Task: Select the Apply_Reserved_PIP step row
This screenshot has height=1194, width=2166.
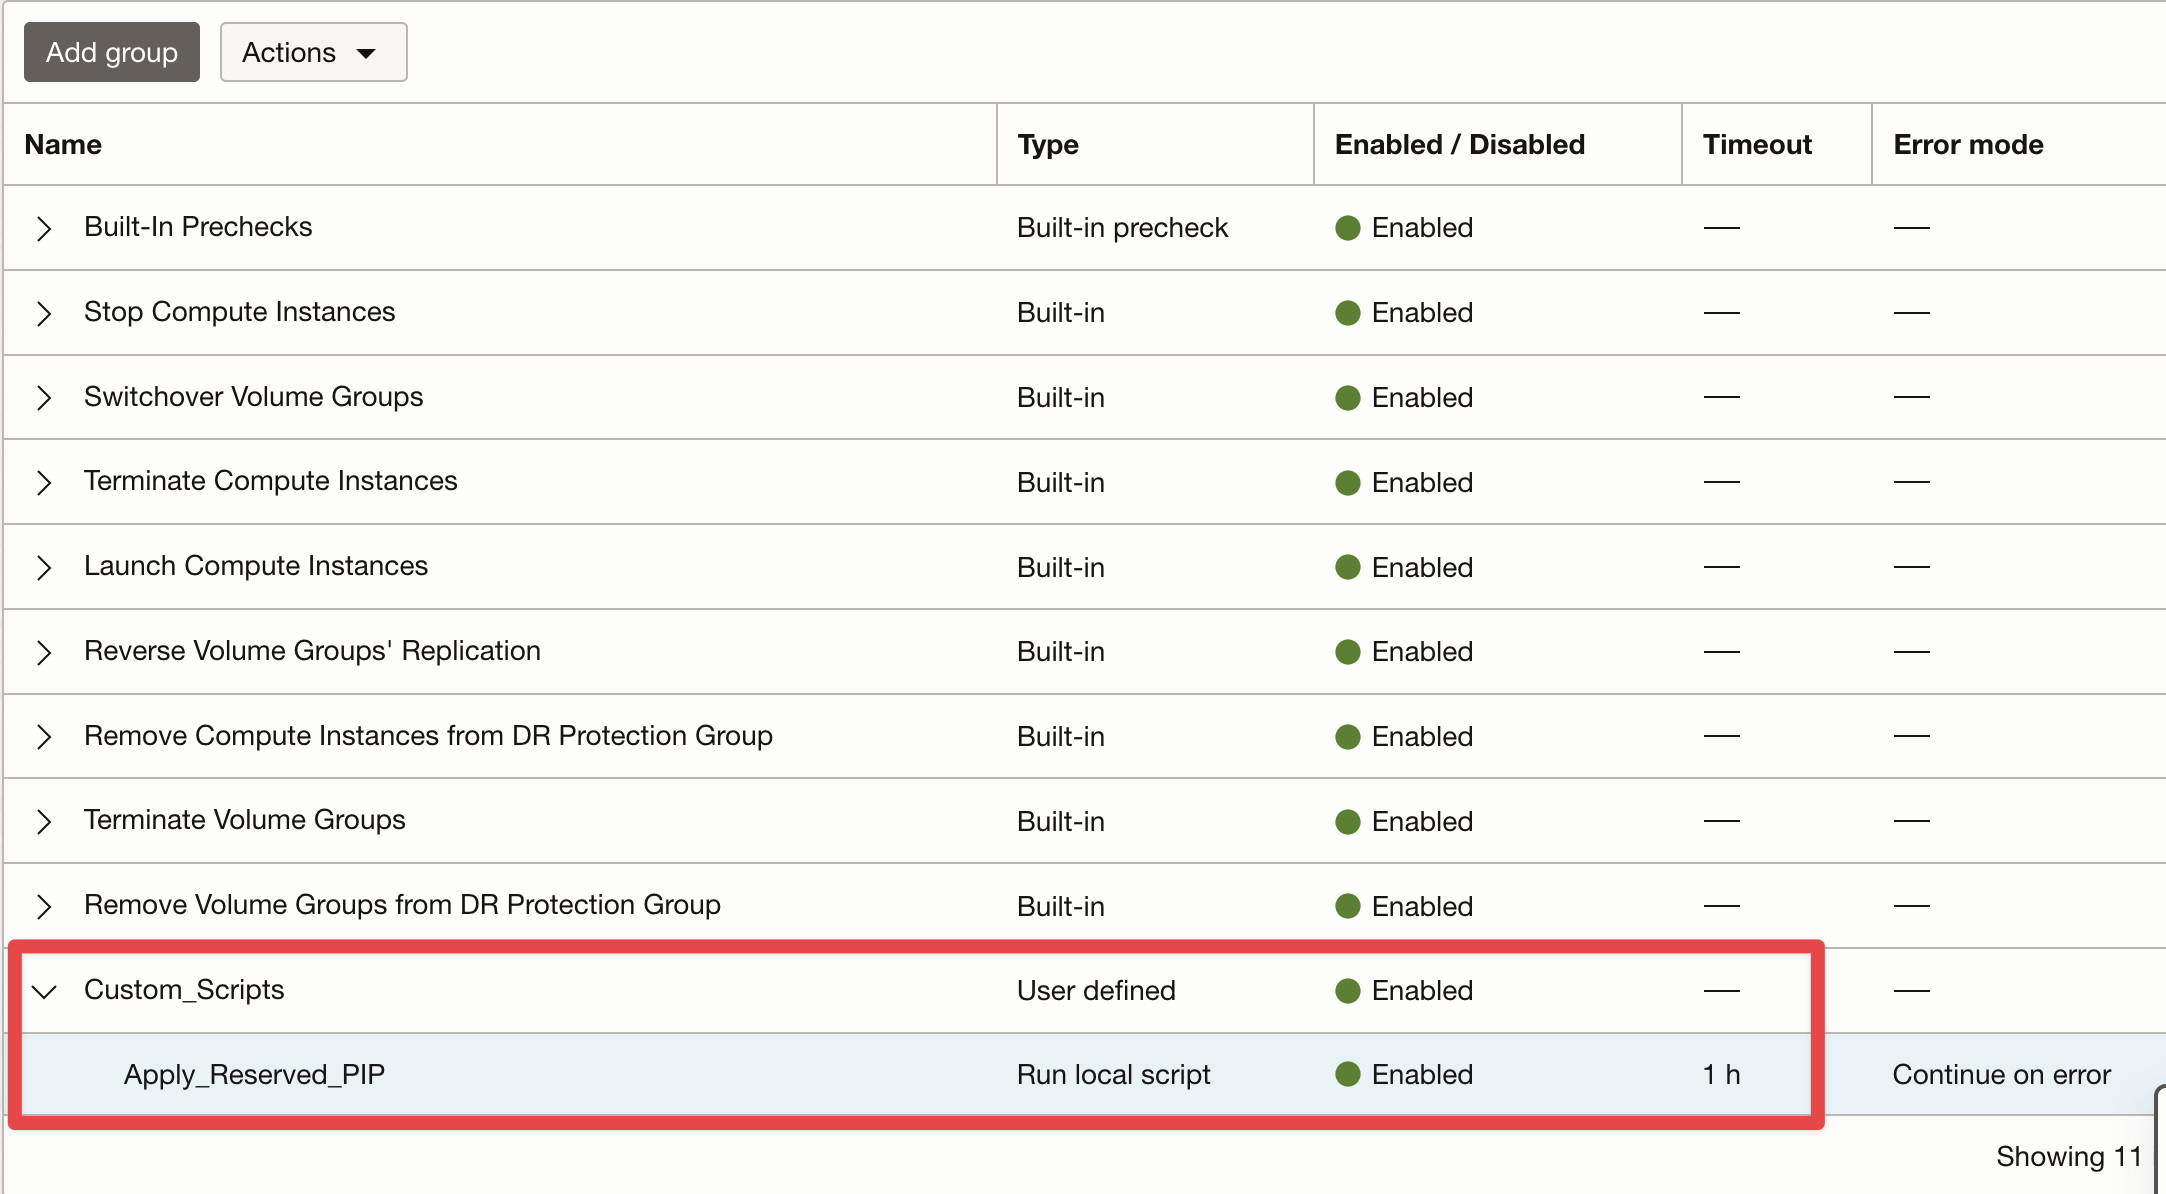Action: [x=254, y=1075]
